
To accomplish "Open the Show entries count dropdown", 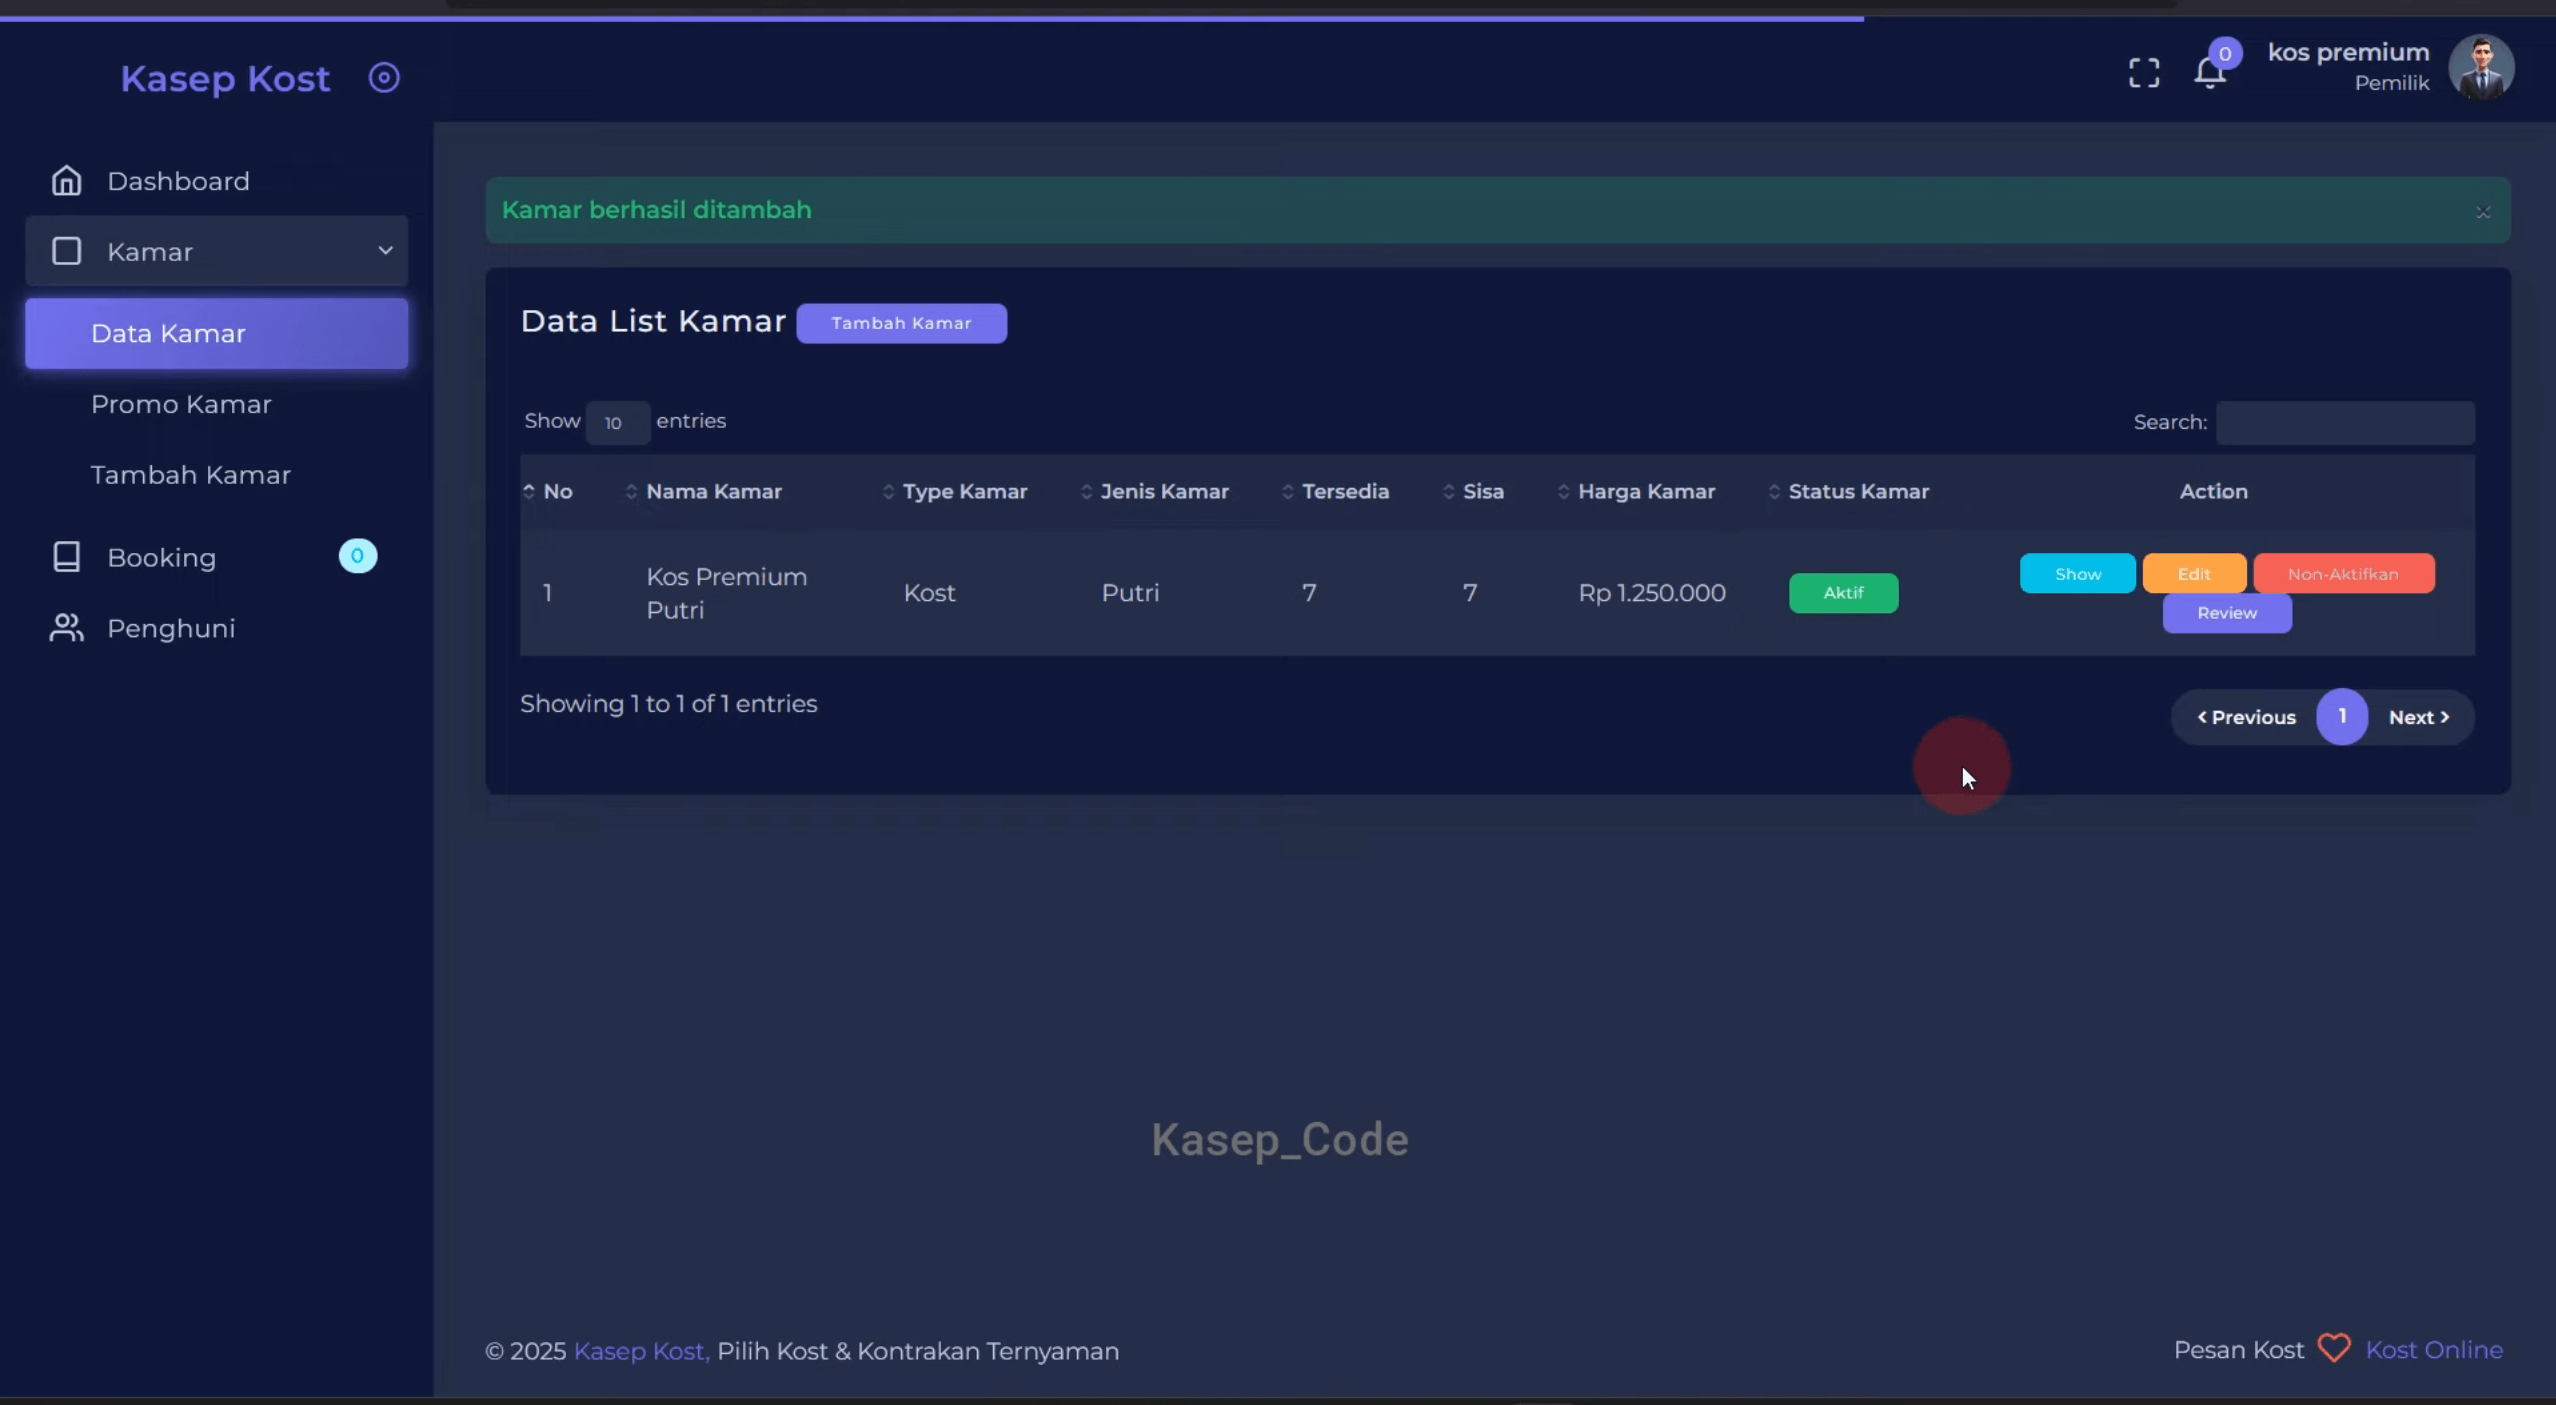I will pyautogui.click(x=617, y=422).
